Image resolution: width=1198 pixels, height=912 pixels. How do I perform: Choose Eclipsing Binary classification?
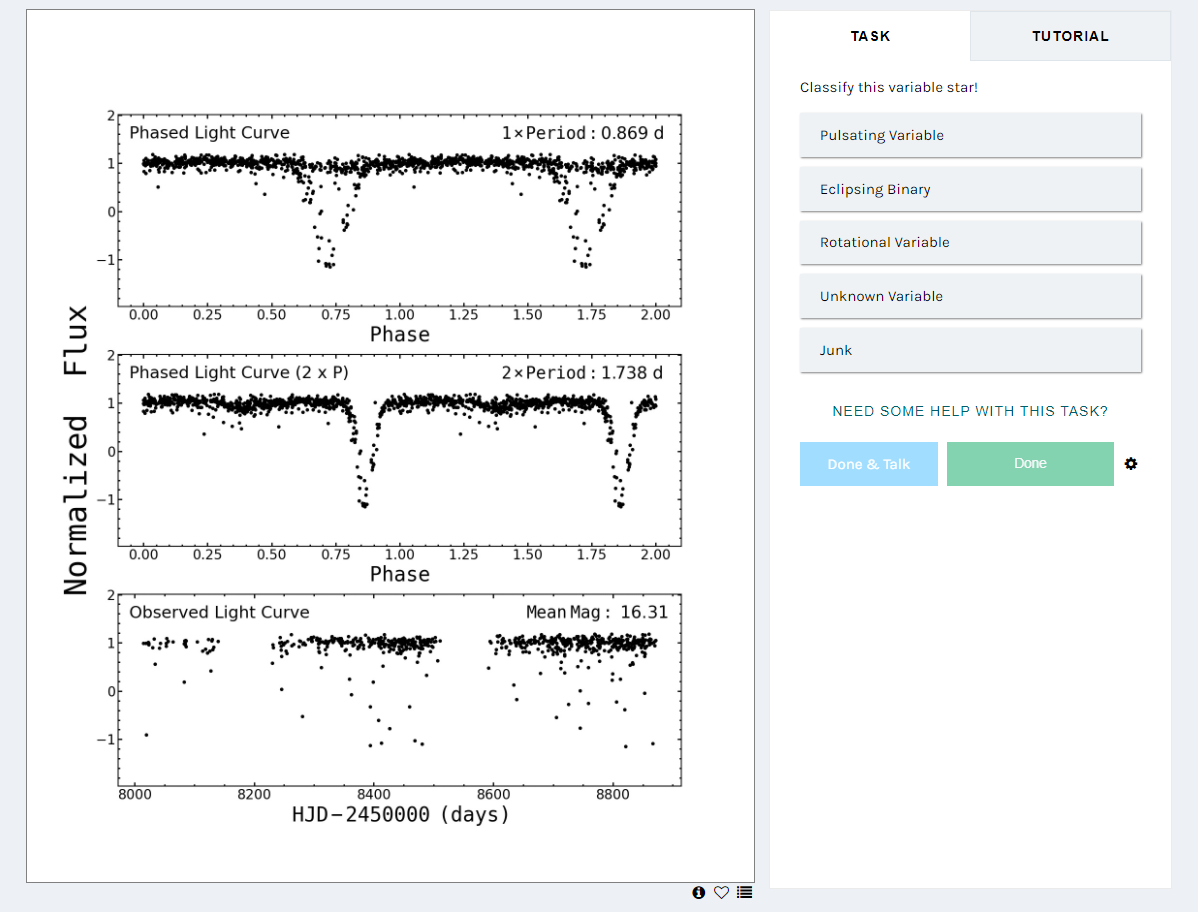(x=970, y=189)
